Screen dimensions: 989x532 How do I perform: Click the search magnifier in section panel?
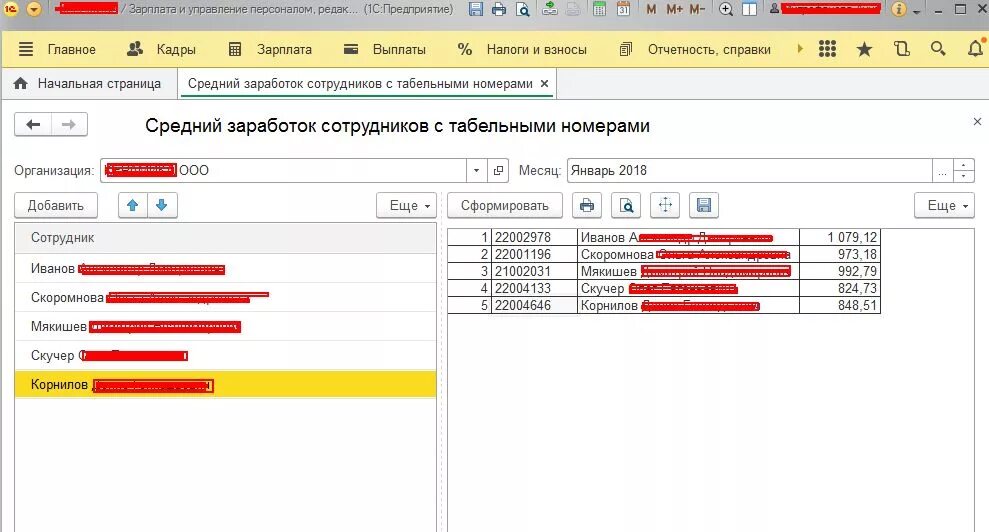point(938,49)
